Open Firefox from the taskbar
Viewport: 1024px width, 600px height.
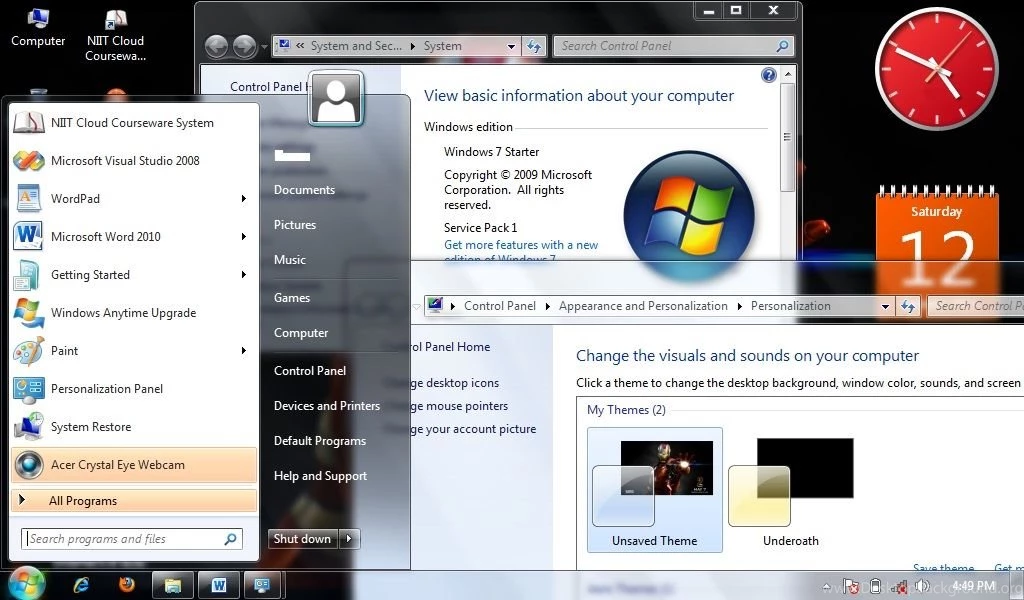127,584
